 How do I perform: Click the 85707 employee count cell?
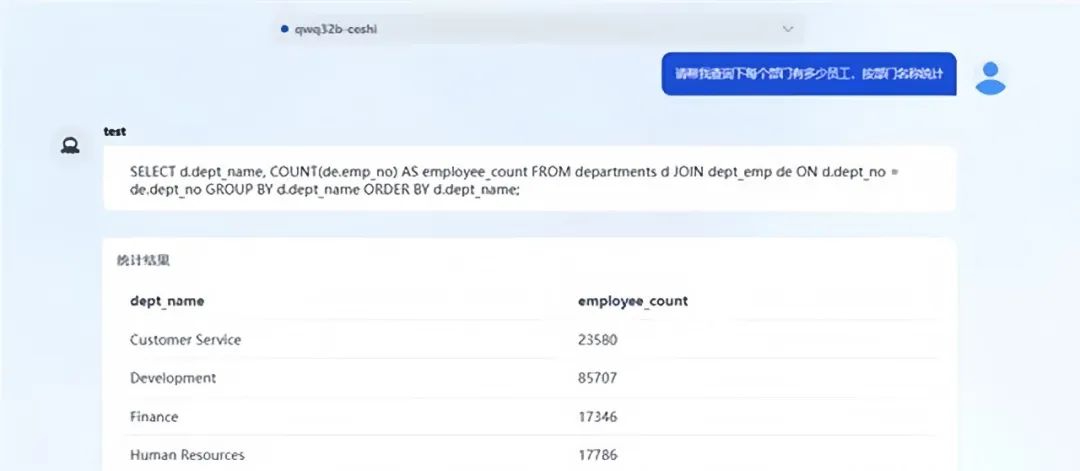click(597, 379)
